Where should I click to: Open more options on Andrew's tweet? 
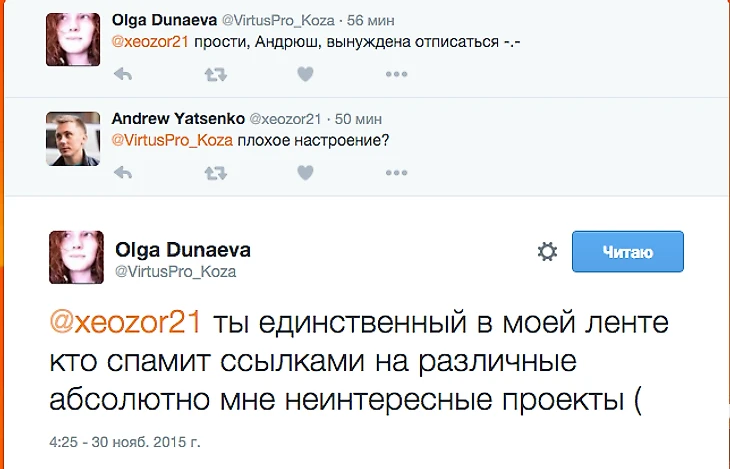[x=397, y=173]
